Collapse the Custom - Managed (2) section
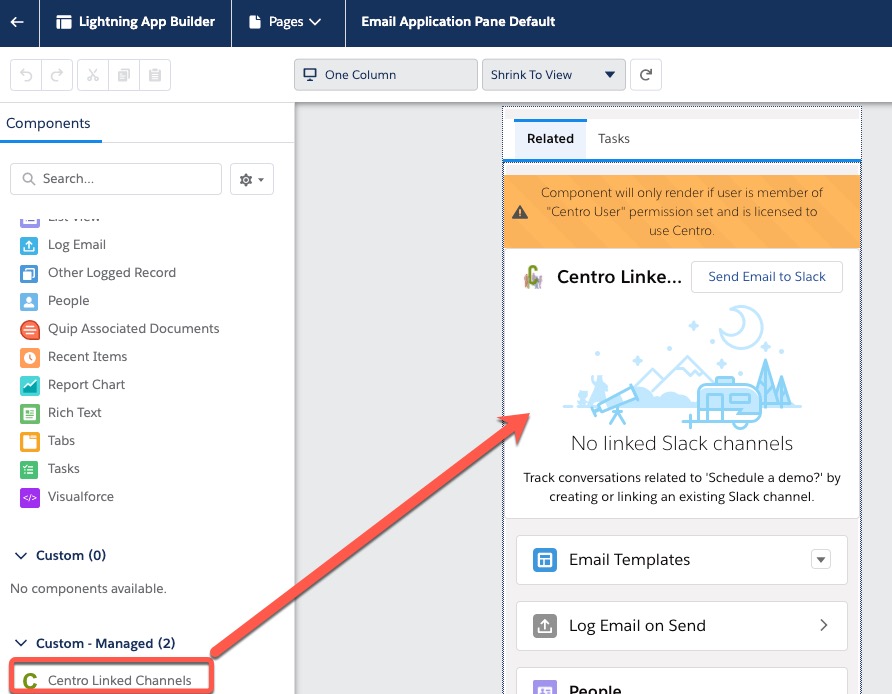The image size is (892, 694). pyautogui.click(x=21, y=643)
